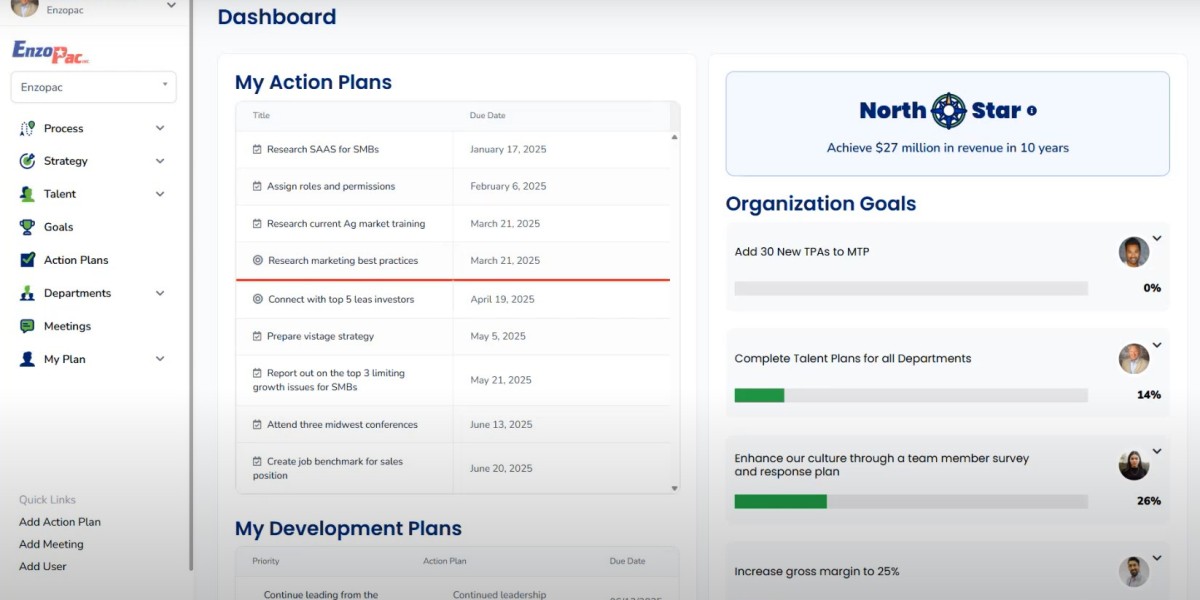Expand the My Plan menu chevron

[x=160, y=359]
